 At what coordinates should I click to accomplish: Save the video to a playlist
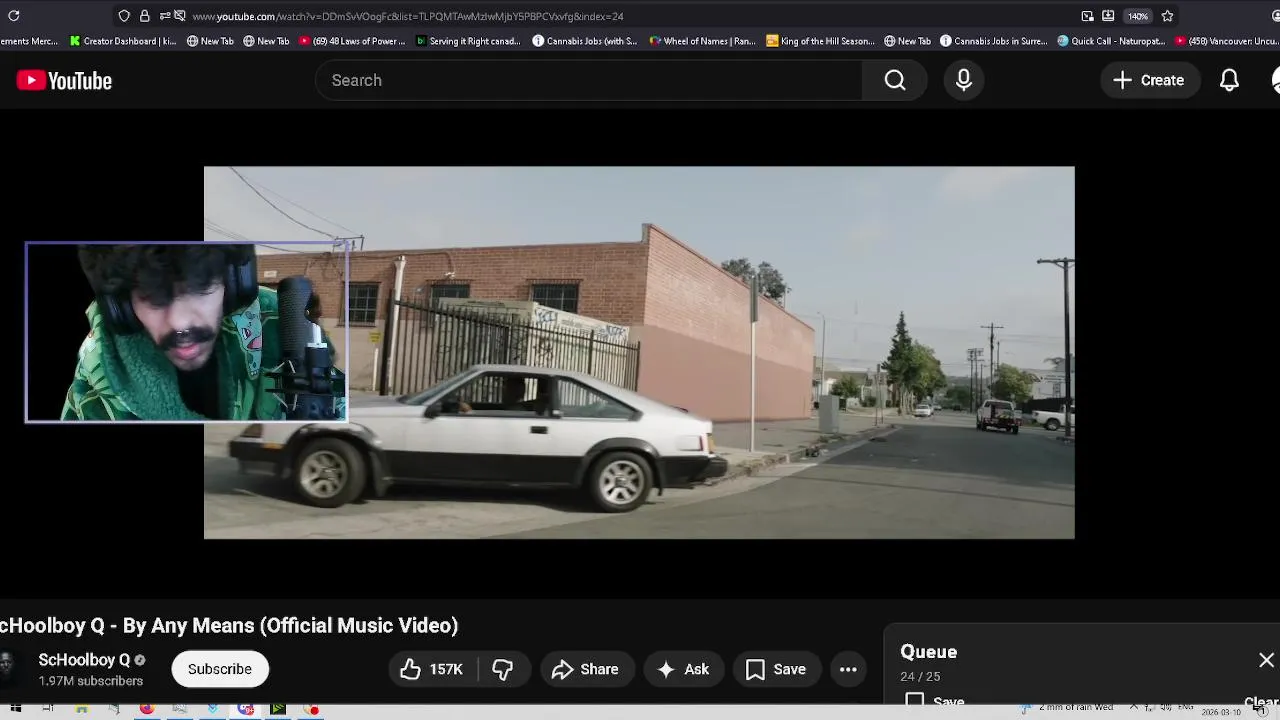[x=776, y=669]
